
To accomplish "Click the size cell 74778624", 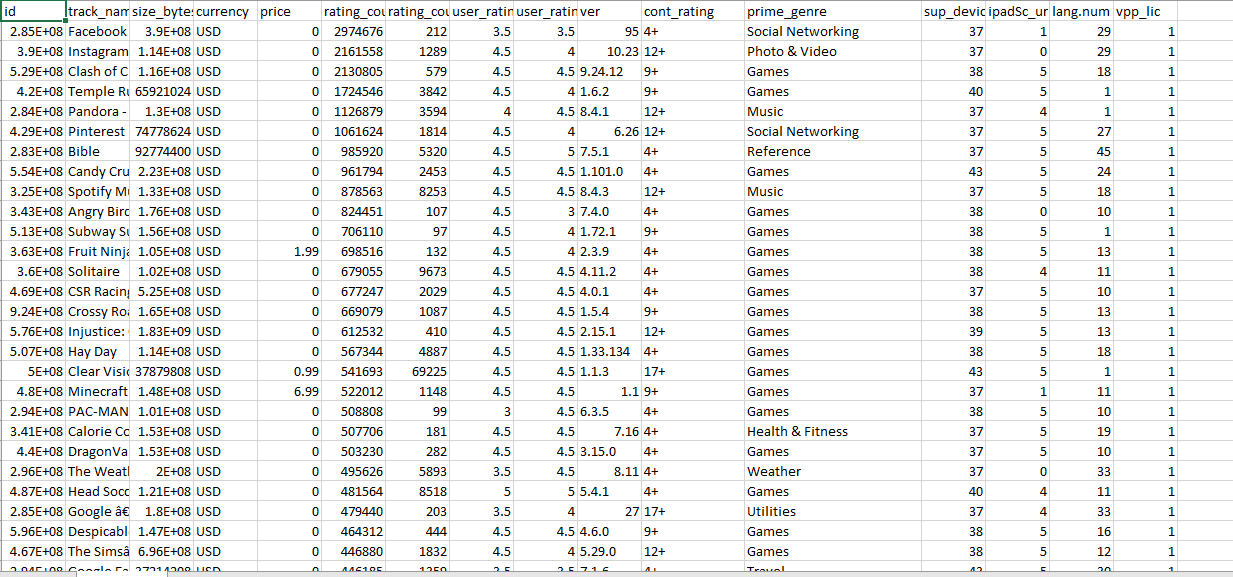I will point(161,132).
